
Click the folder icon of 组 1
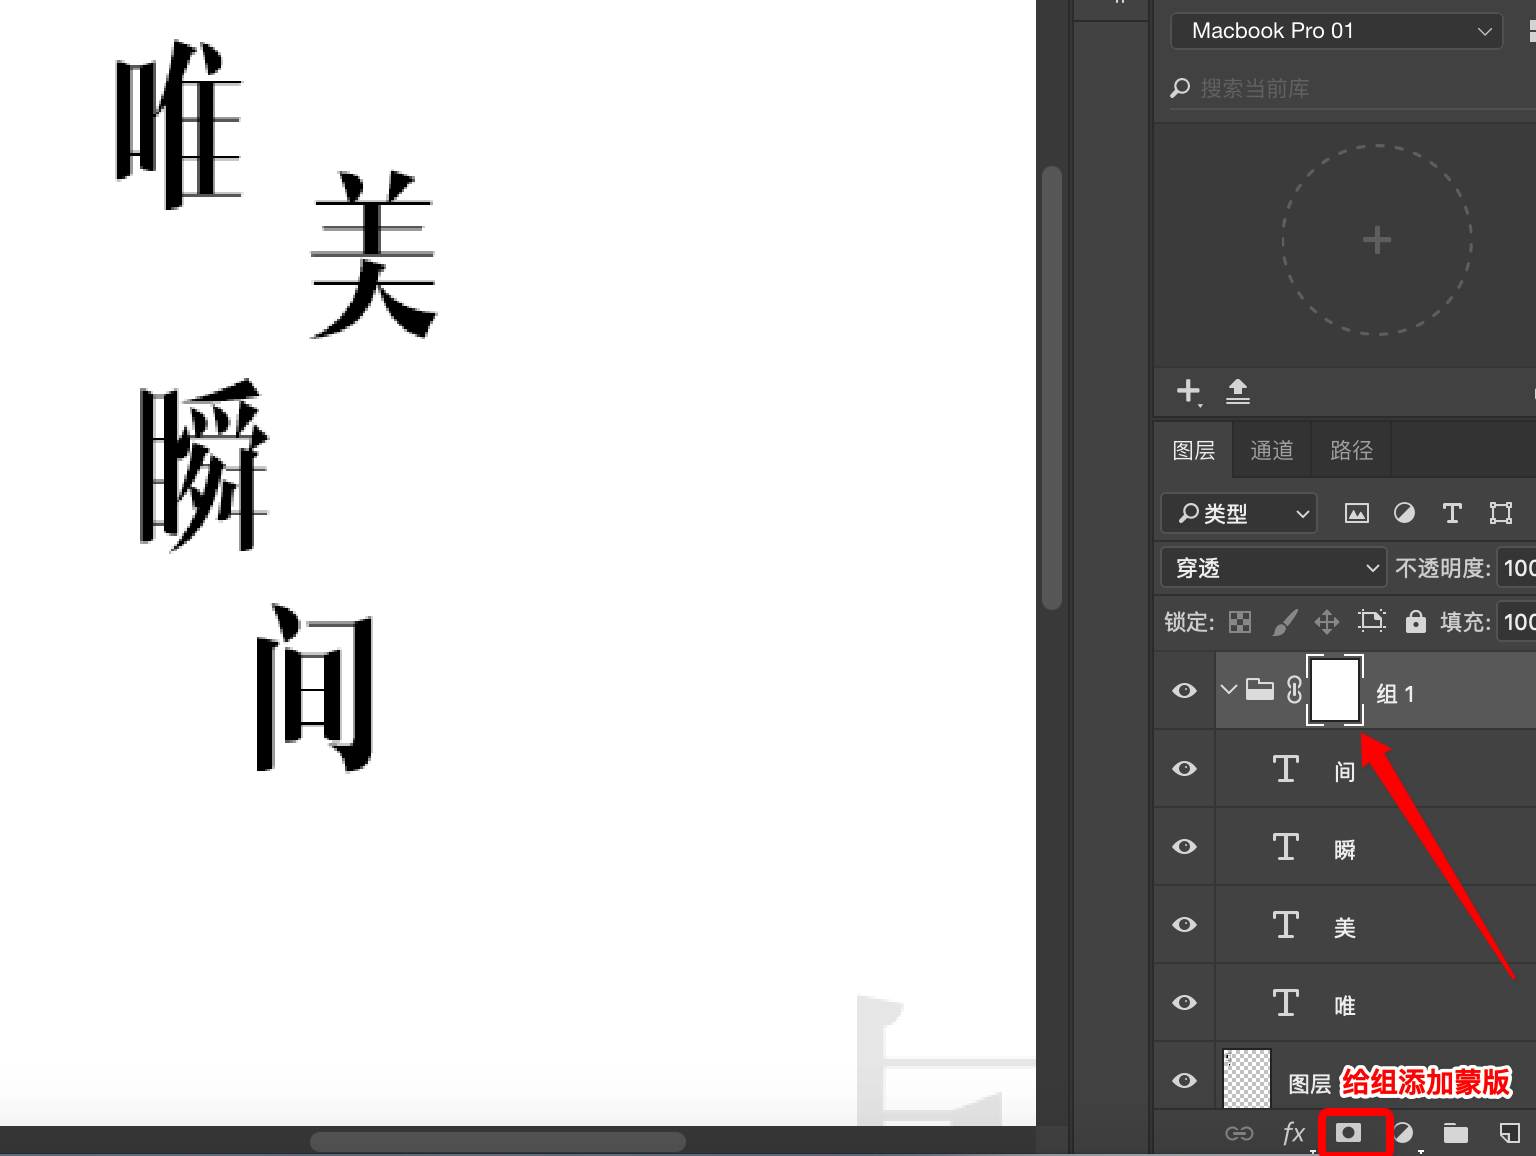pos(1260,690)
